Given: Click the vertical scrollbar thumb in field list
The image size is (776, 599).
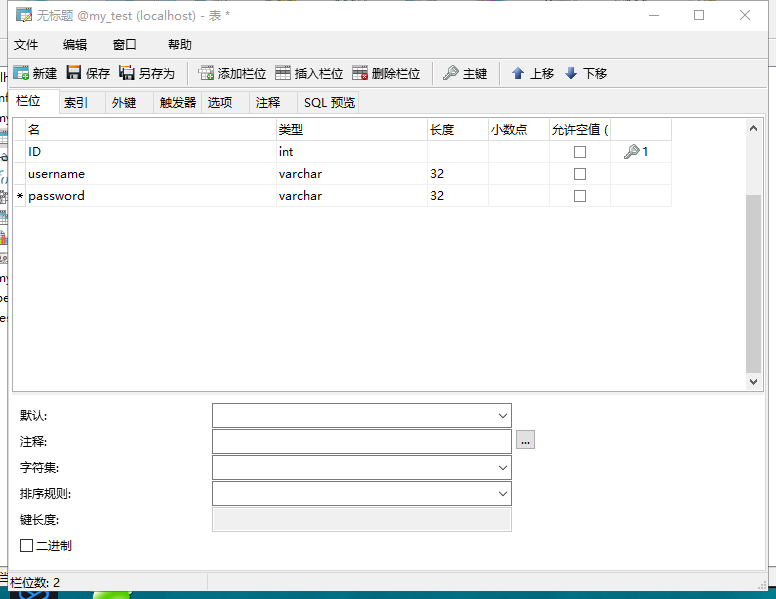Looking at the screenshot, I should coord(753,284).
